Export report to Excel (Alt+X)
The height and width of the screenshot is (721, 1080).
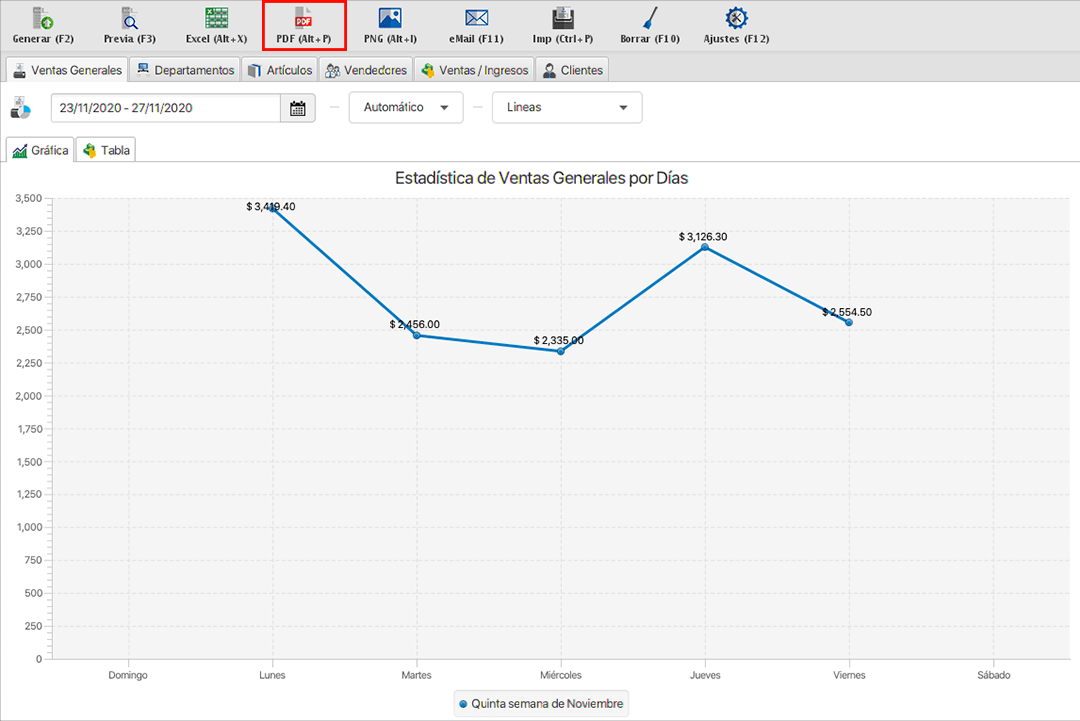coord(216,26)
